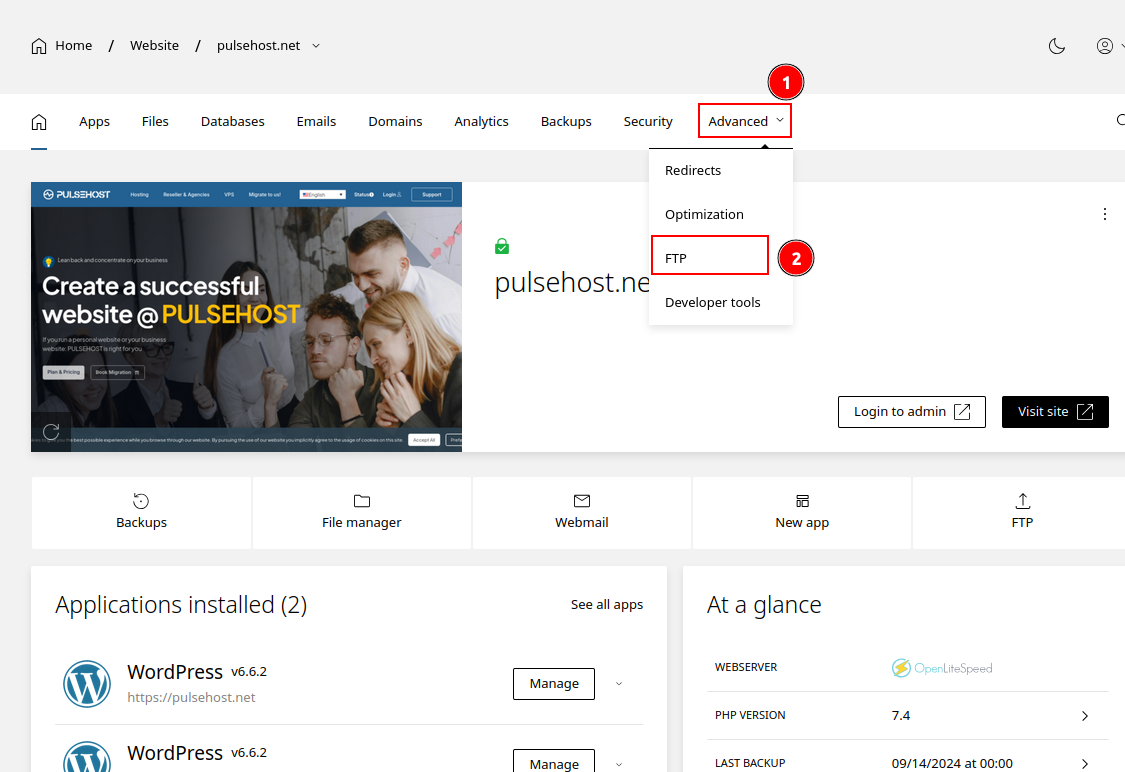Click the Visit site button
The width and height of the screenshot is (1125, 772).
[x=1055, y=412]
